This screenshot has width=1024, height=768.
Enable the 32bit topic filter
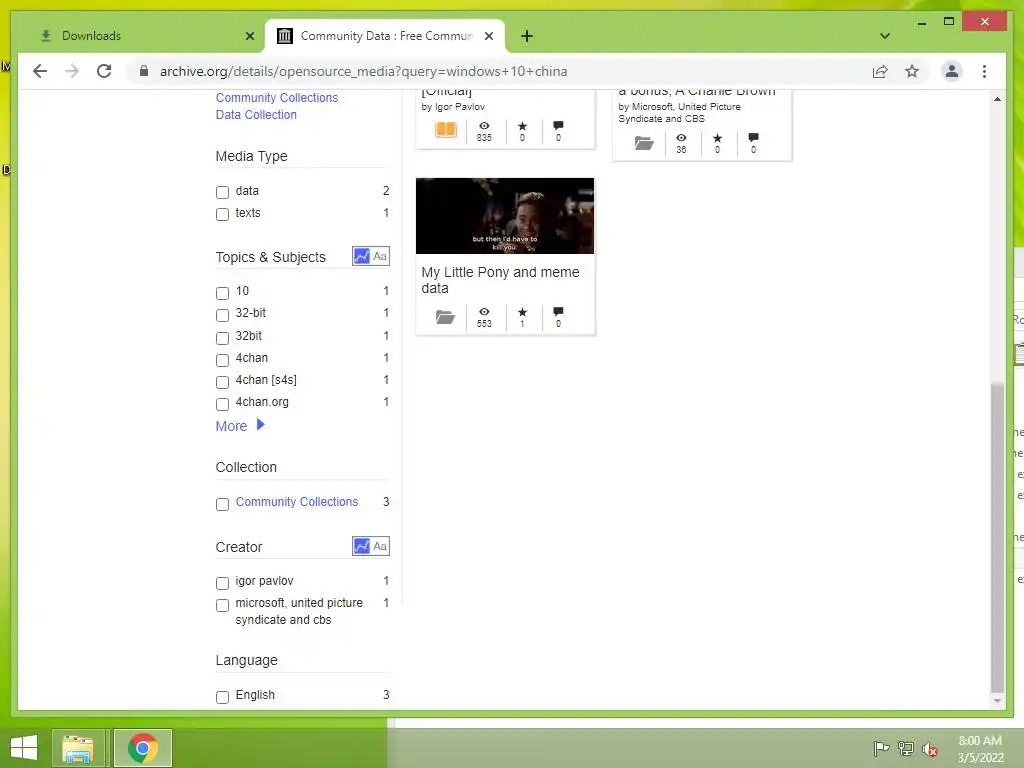pyautogui.click(x=222, y=338)
